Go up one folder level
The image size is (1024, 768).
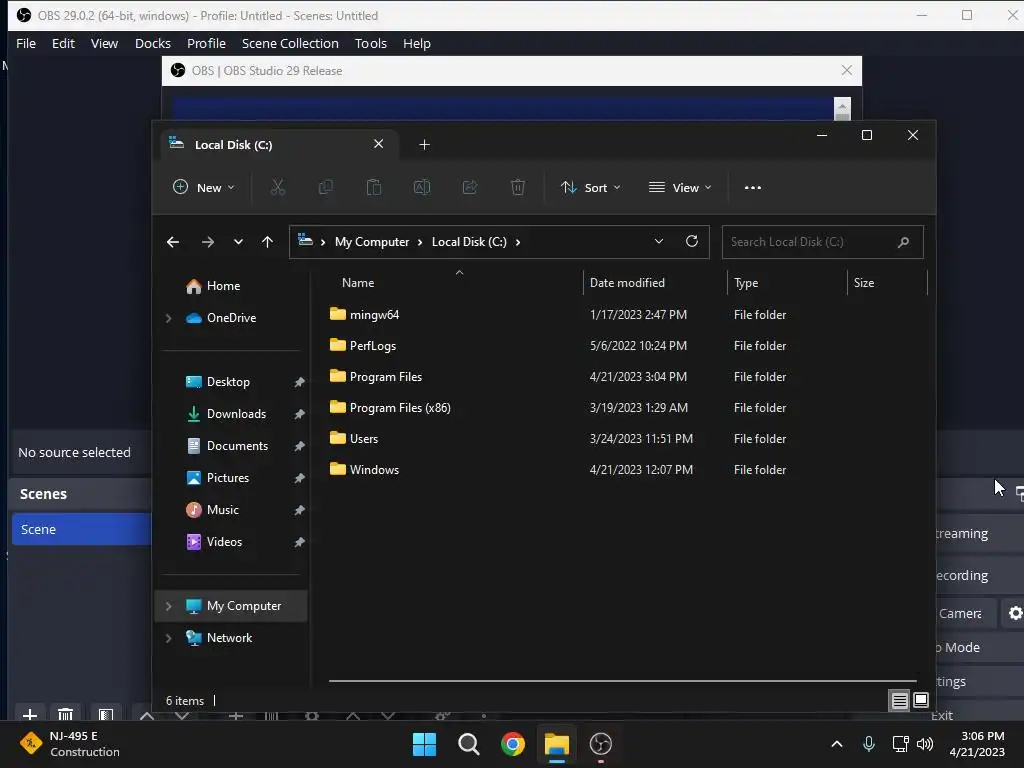point(267,242)
